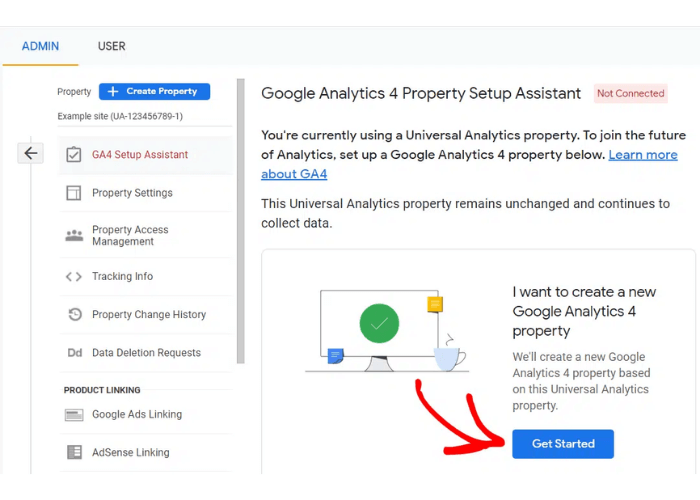
Task: Click the monitor checkmark illustration
Action: (387, 331)
